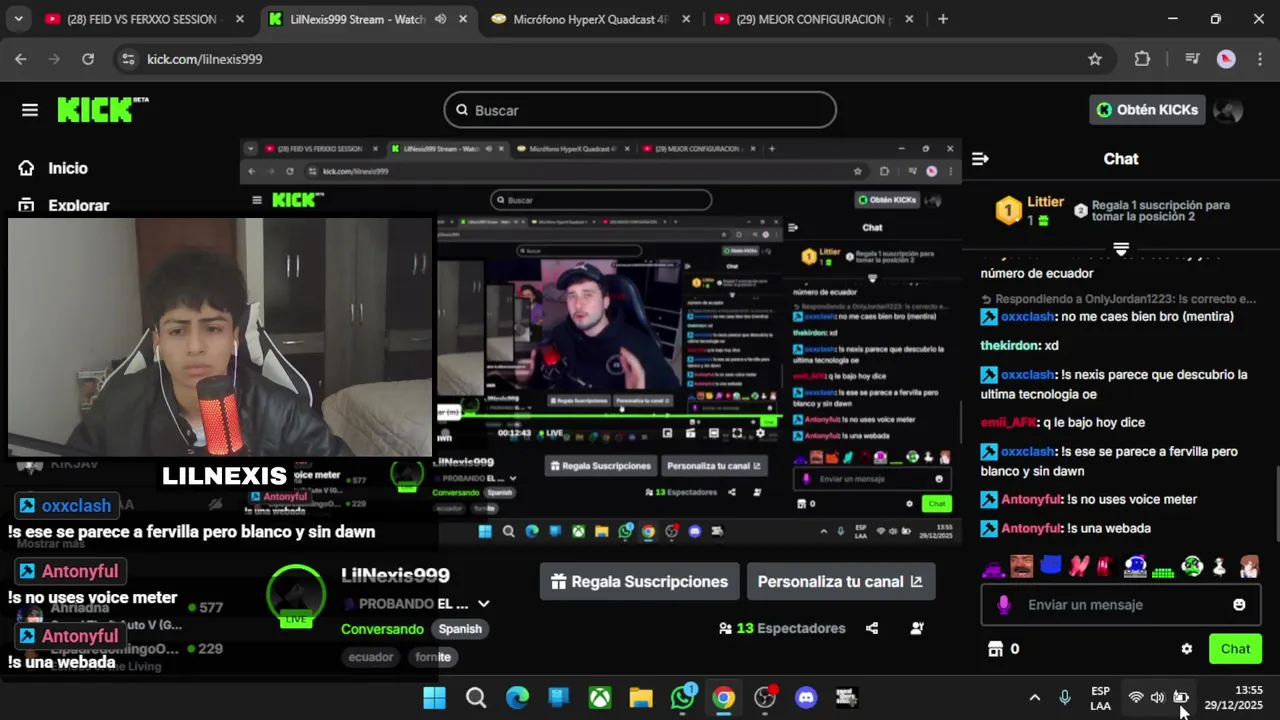The image size is (1280, 720).
Task: Click Explorar in the Kick sidebar
Action: click(x=79, y=205)
